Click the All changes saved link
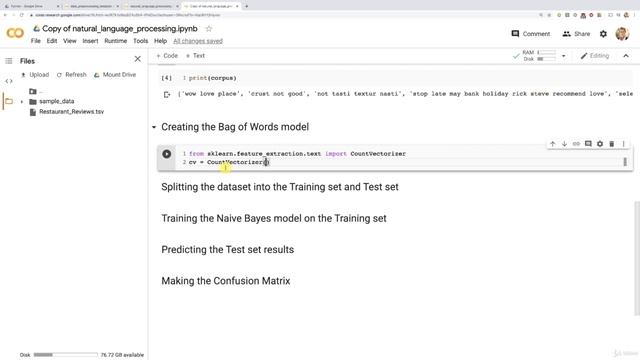This screenshot has height=360, width=640. (198, 41)
